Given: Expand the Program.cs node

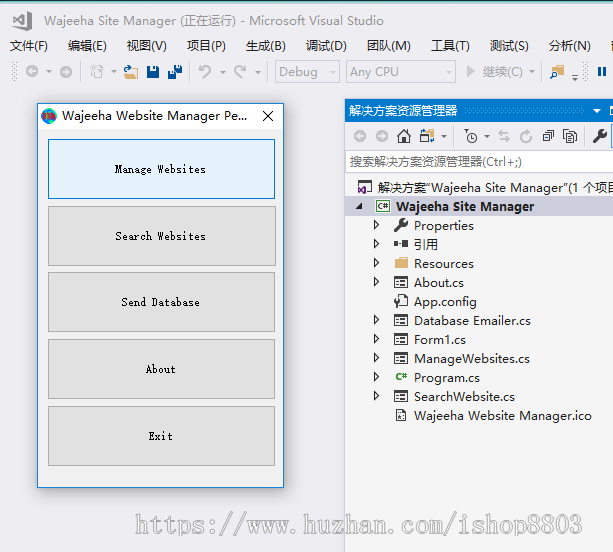Looking at the screenshot, I should [376, 377].
